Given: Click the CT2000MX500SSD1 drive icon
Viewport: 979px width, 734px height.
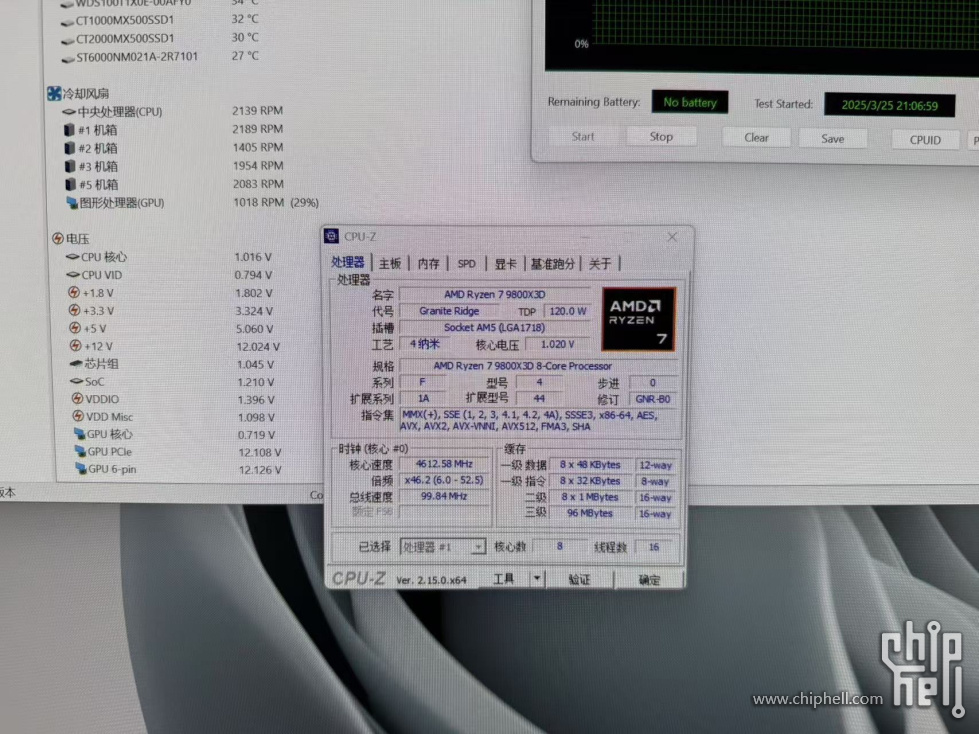Looking at the screenshot, I should [x=68, y=41].
